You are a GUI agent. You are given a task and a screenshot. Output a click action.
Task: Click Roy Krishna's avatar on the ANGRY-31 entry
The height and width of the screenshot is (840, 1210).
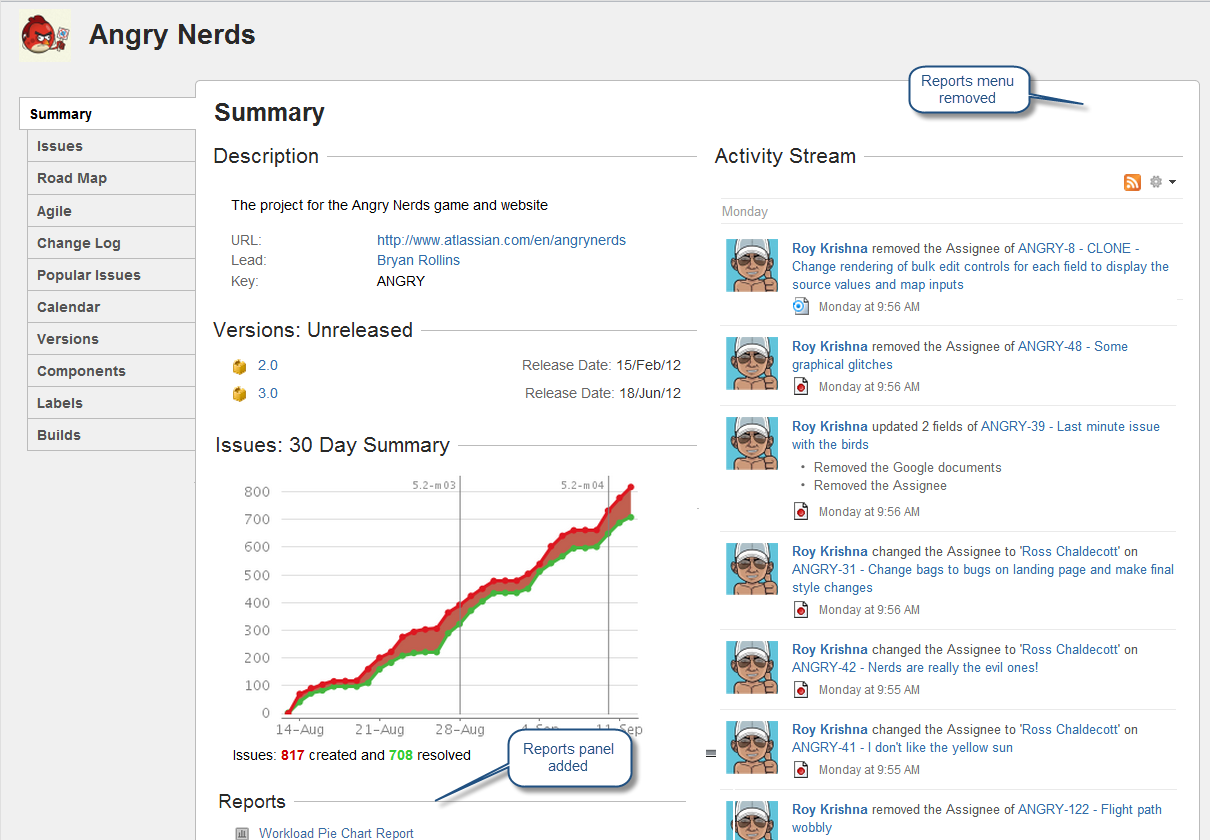pyautogui.click(x=752, y=568)
